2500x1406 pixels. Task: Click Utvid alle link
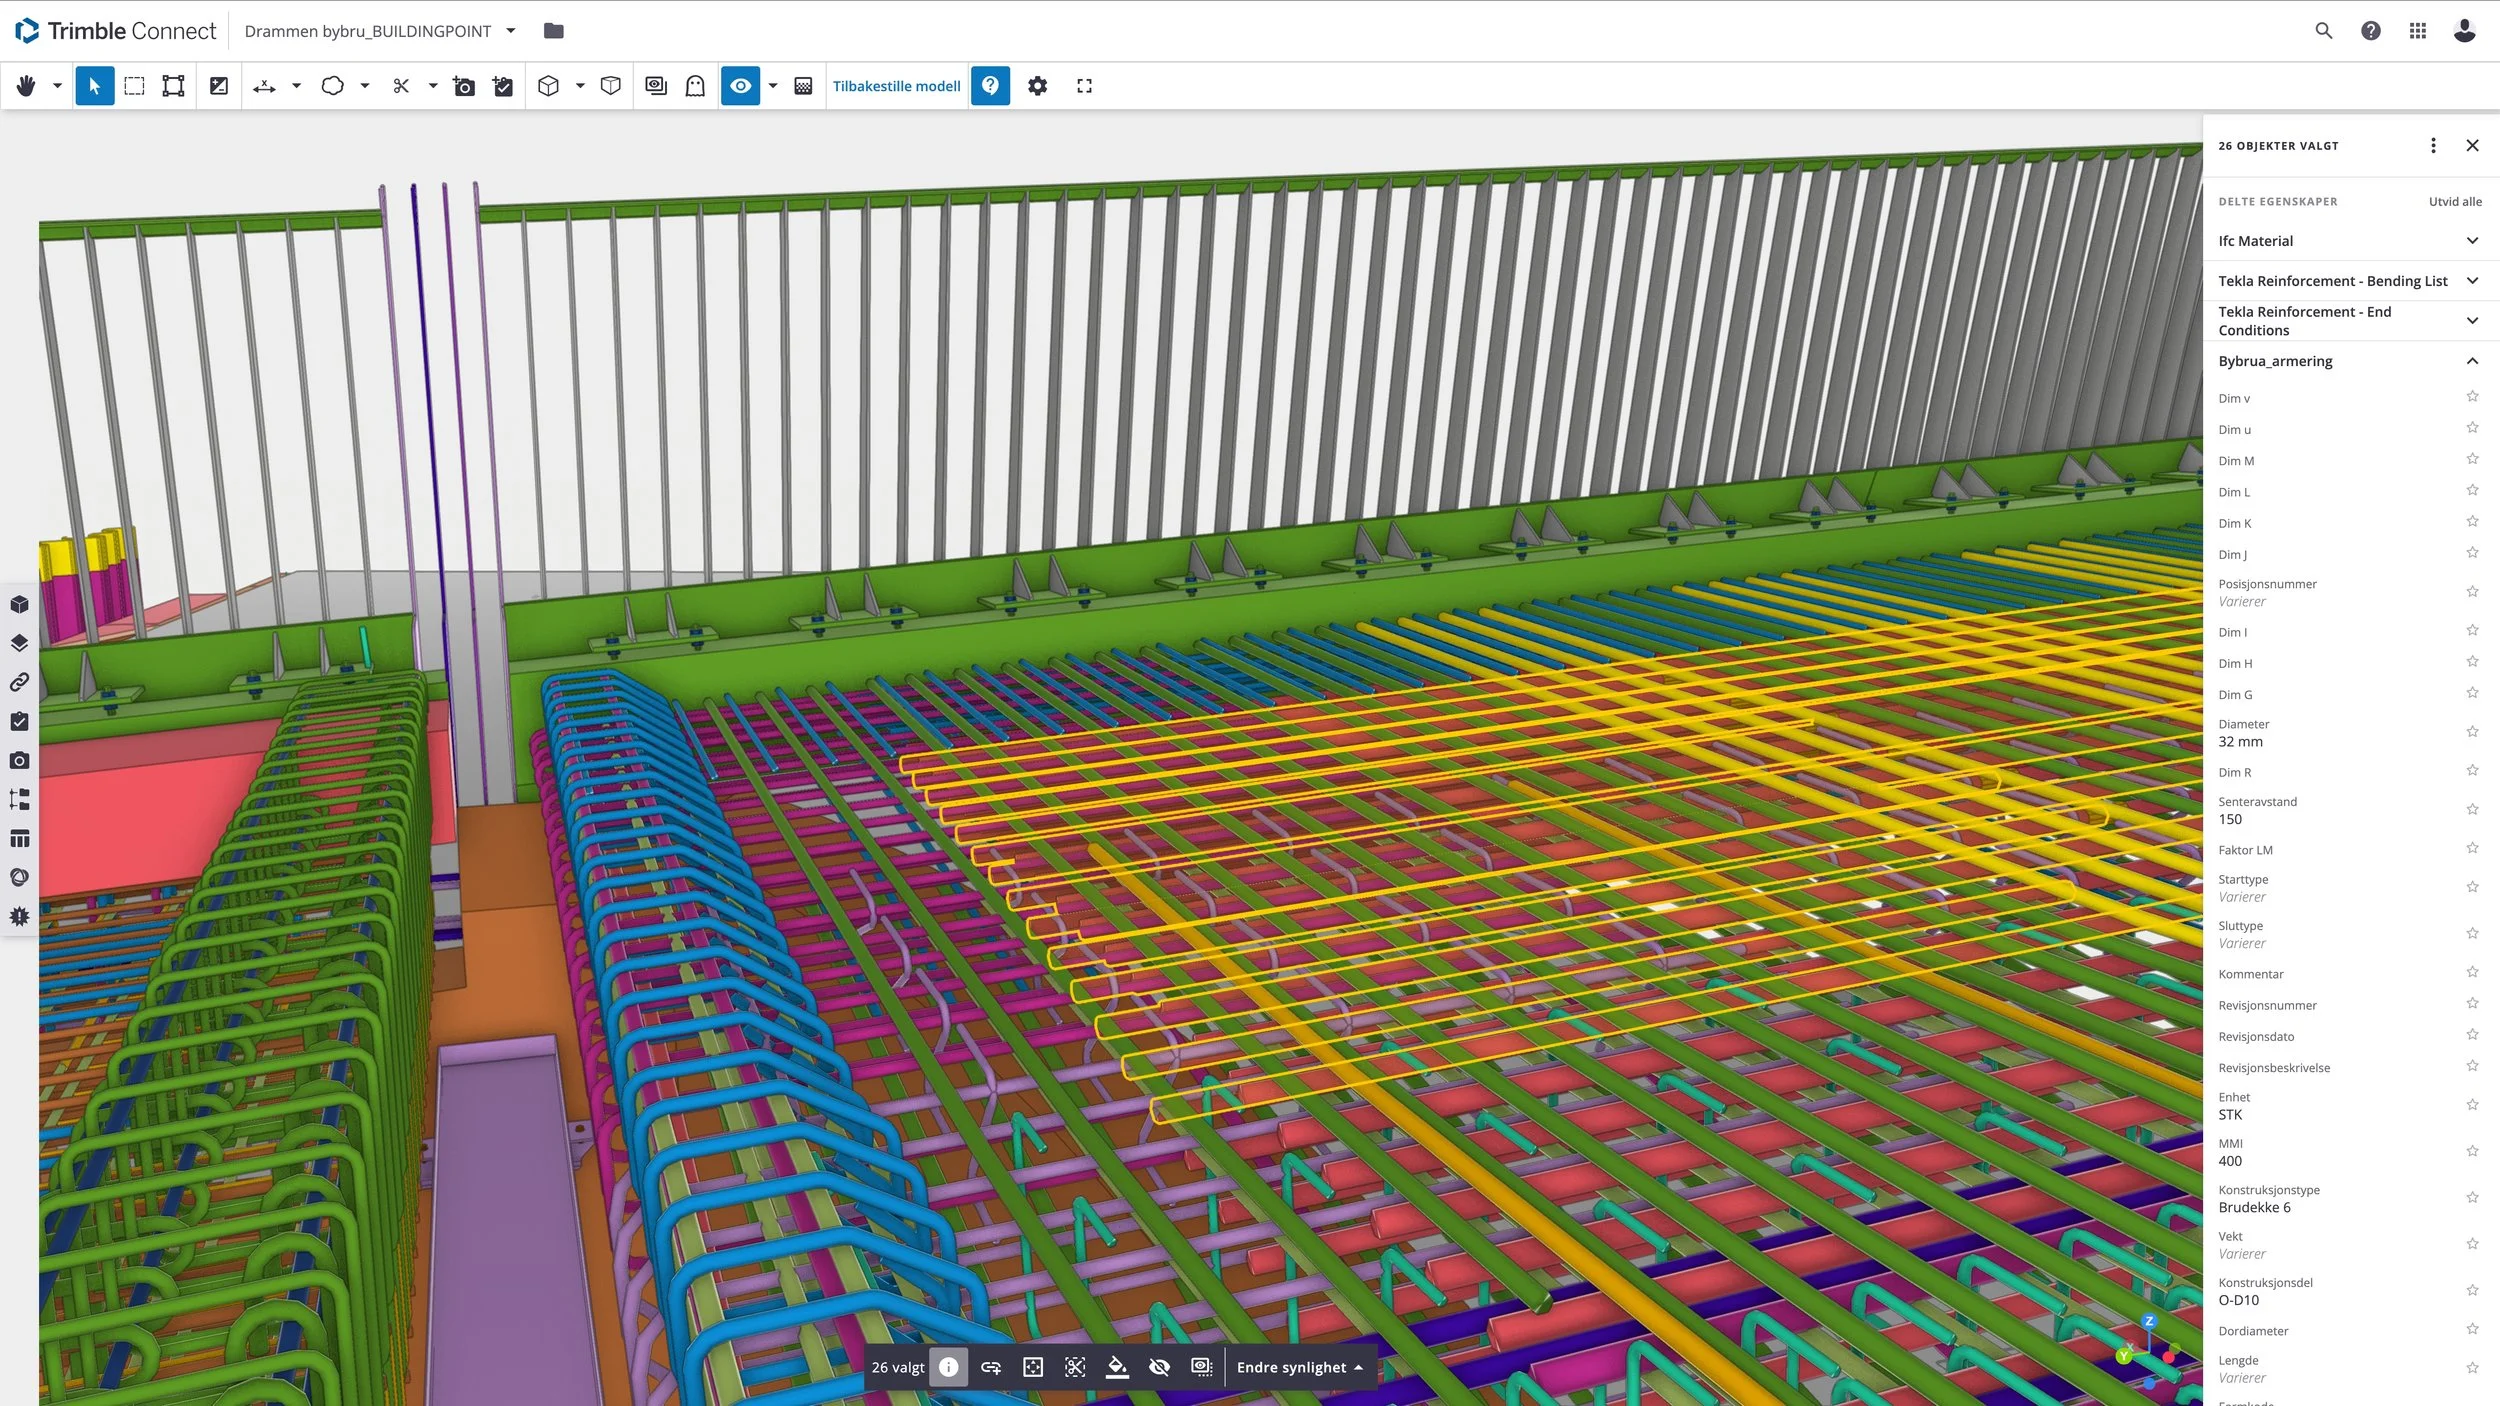click(x=2455, y=202)
